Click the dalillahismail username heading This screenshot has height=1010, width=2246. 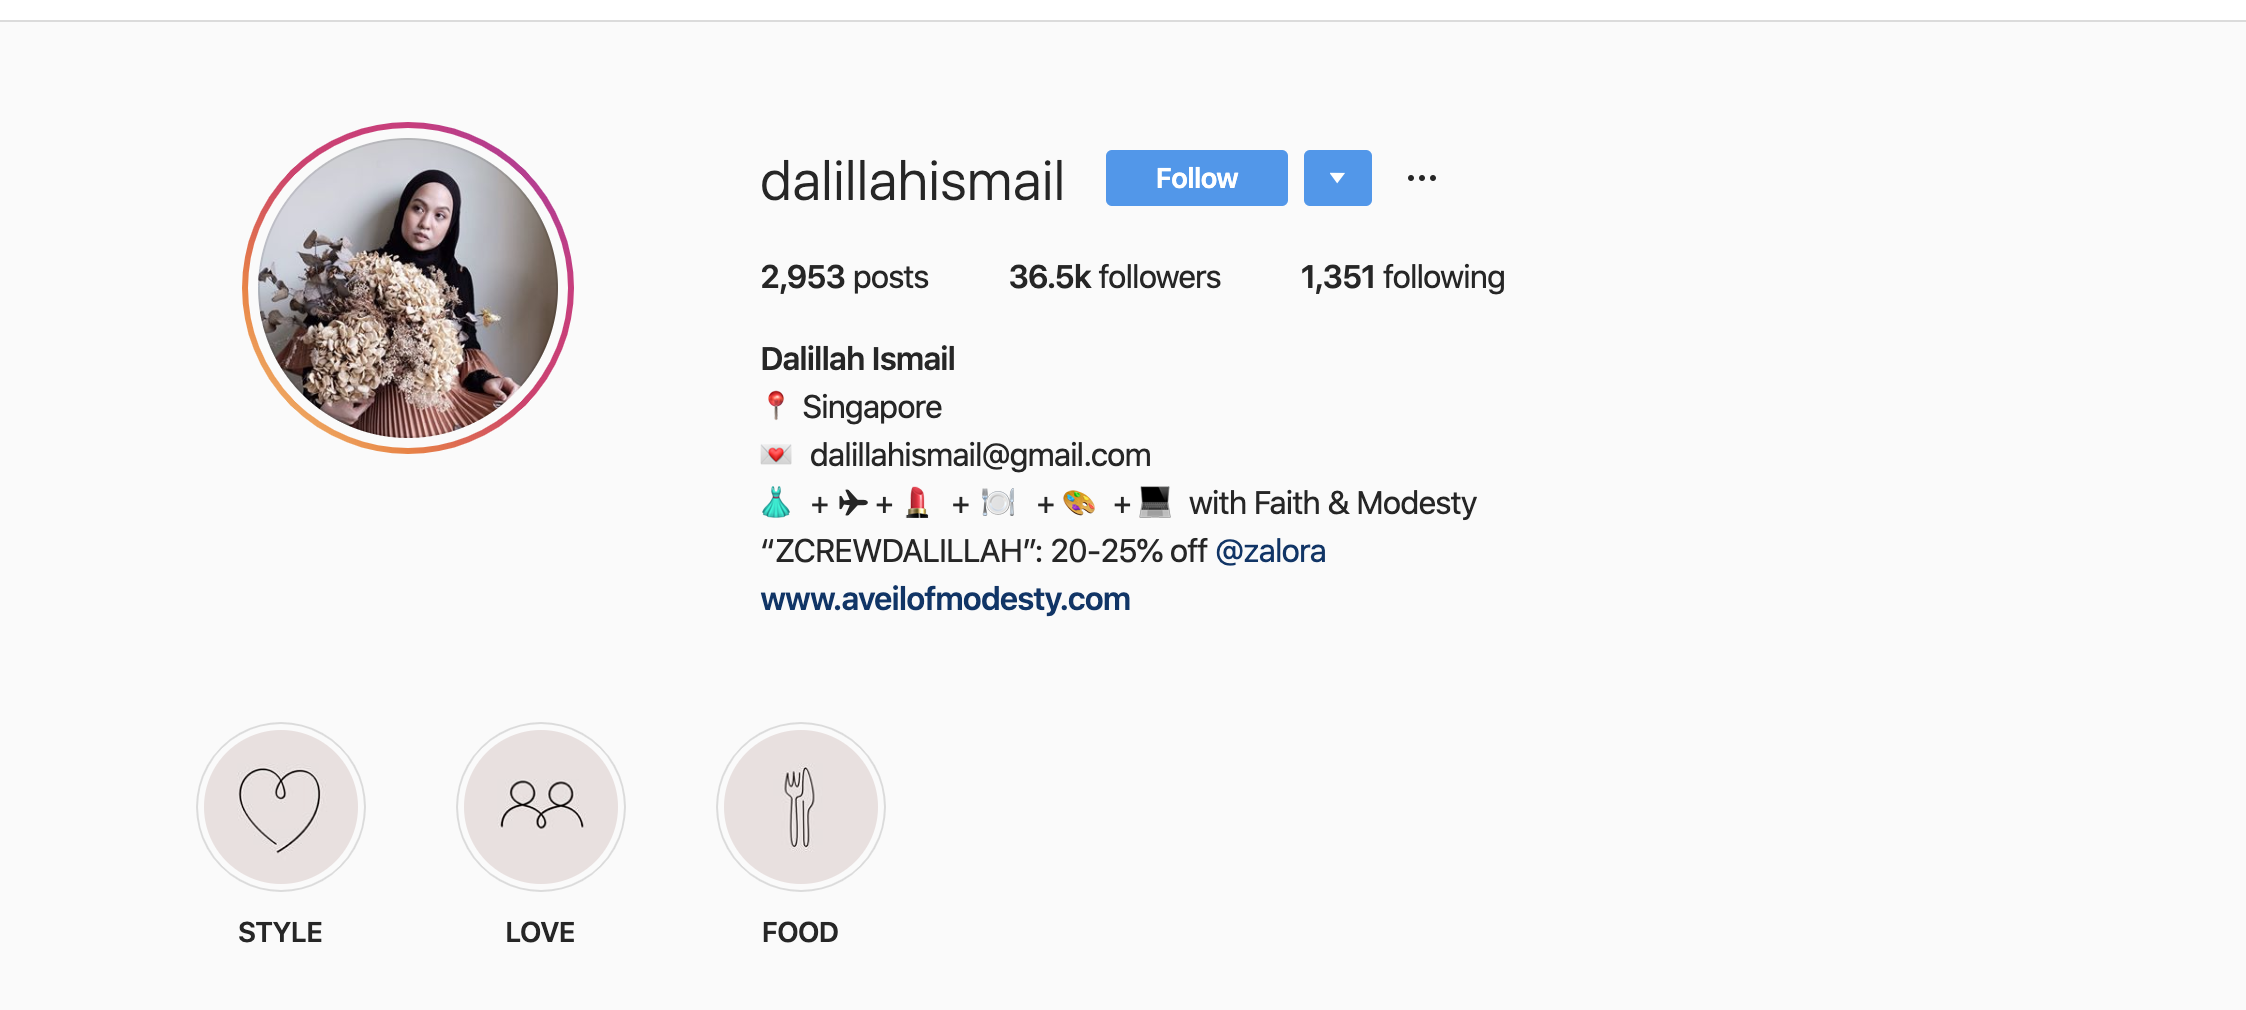tap(912, 181)
